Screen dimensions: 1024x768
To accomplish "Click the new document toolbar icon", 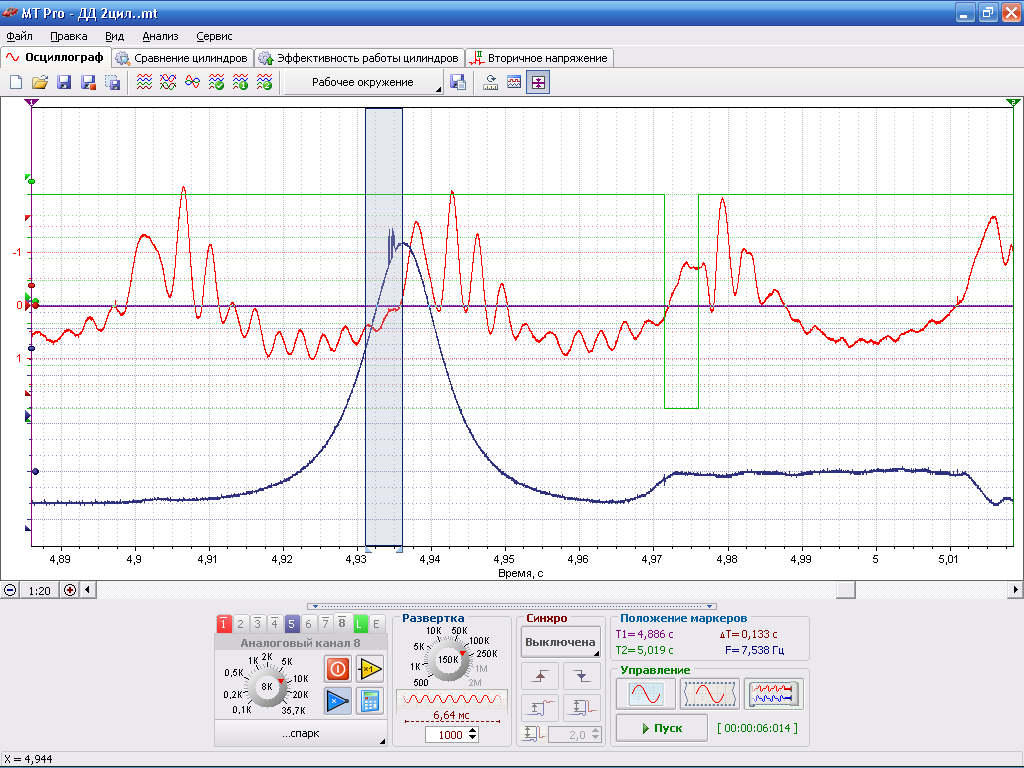I will (x=16, y=82).
